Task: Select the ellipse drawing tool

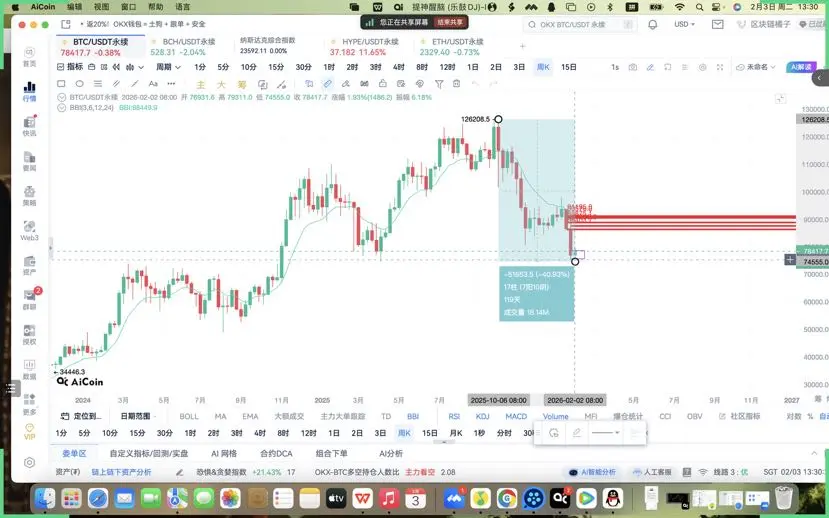Action: 79,84
